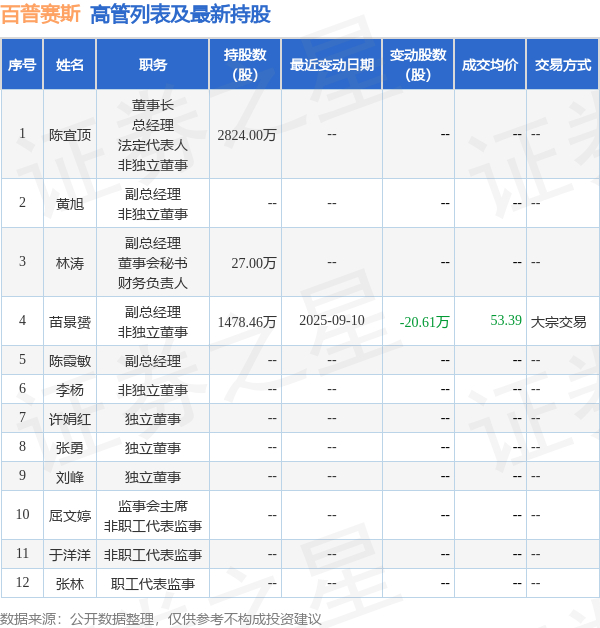Click the holding value 27.00万
The width and height of the screenshot is (600, 628).
pos(254,263)
